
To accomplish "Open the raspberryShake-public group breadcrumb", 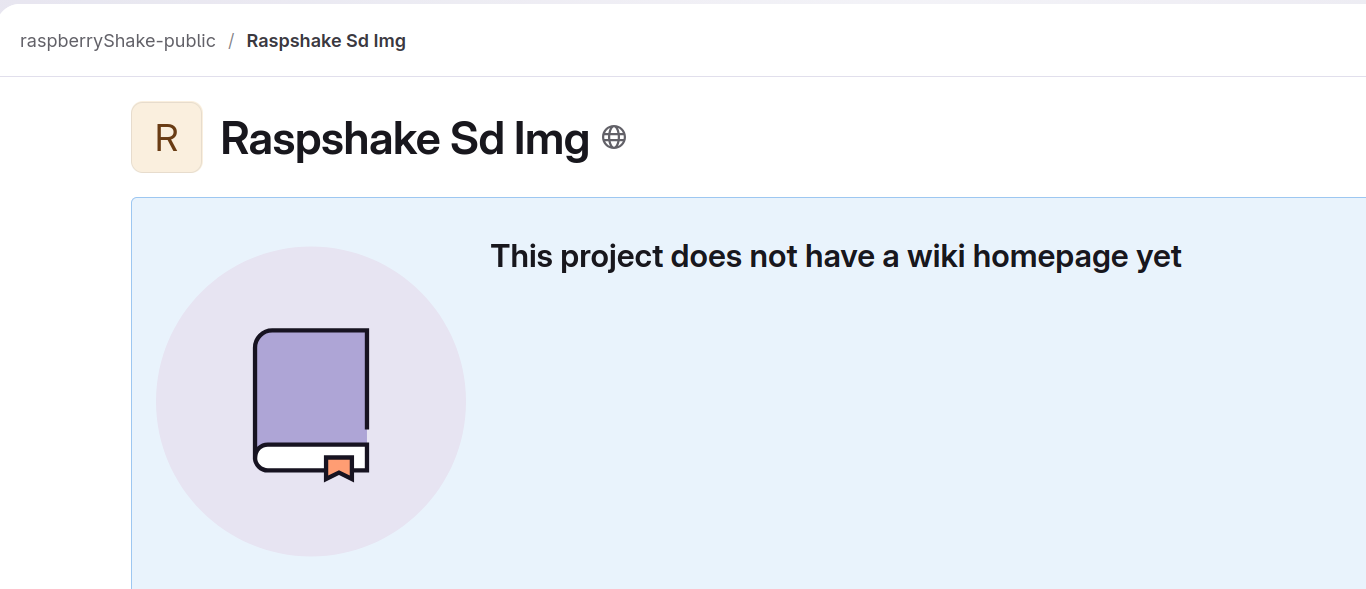I will pyautogui.click(x=118, y=41).
